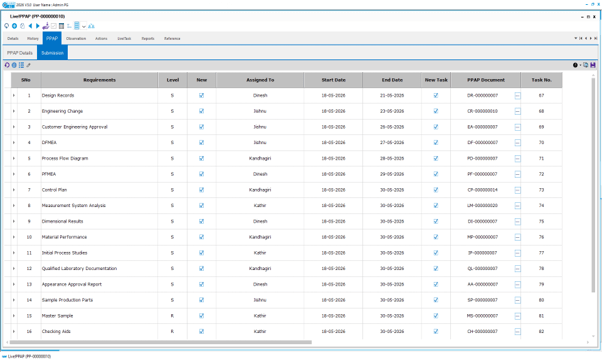The width and height of the screenshot is (602, 361).
Task: Toggle New Task checkbox for Engineering Change row
Action: pyautogui.click(x=436, y=111)
